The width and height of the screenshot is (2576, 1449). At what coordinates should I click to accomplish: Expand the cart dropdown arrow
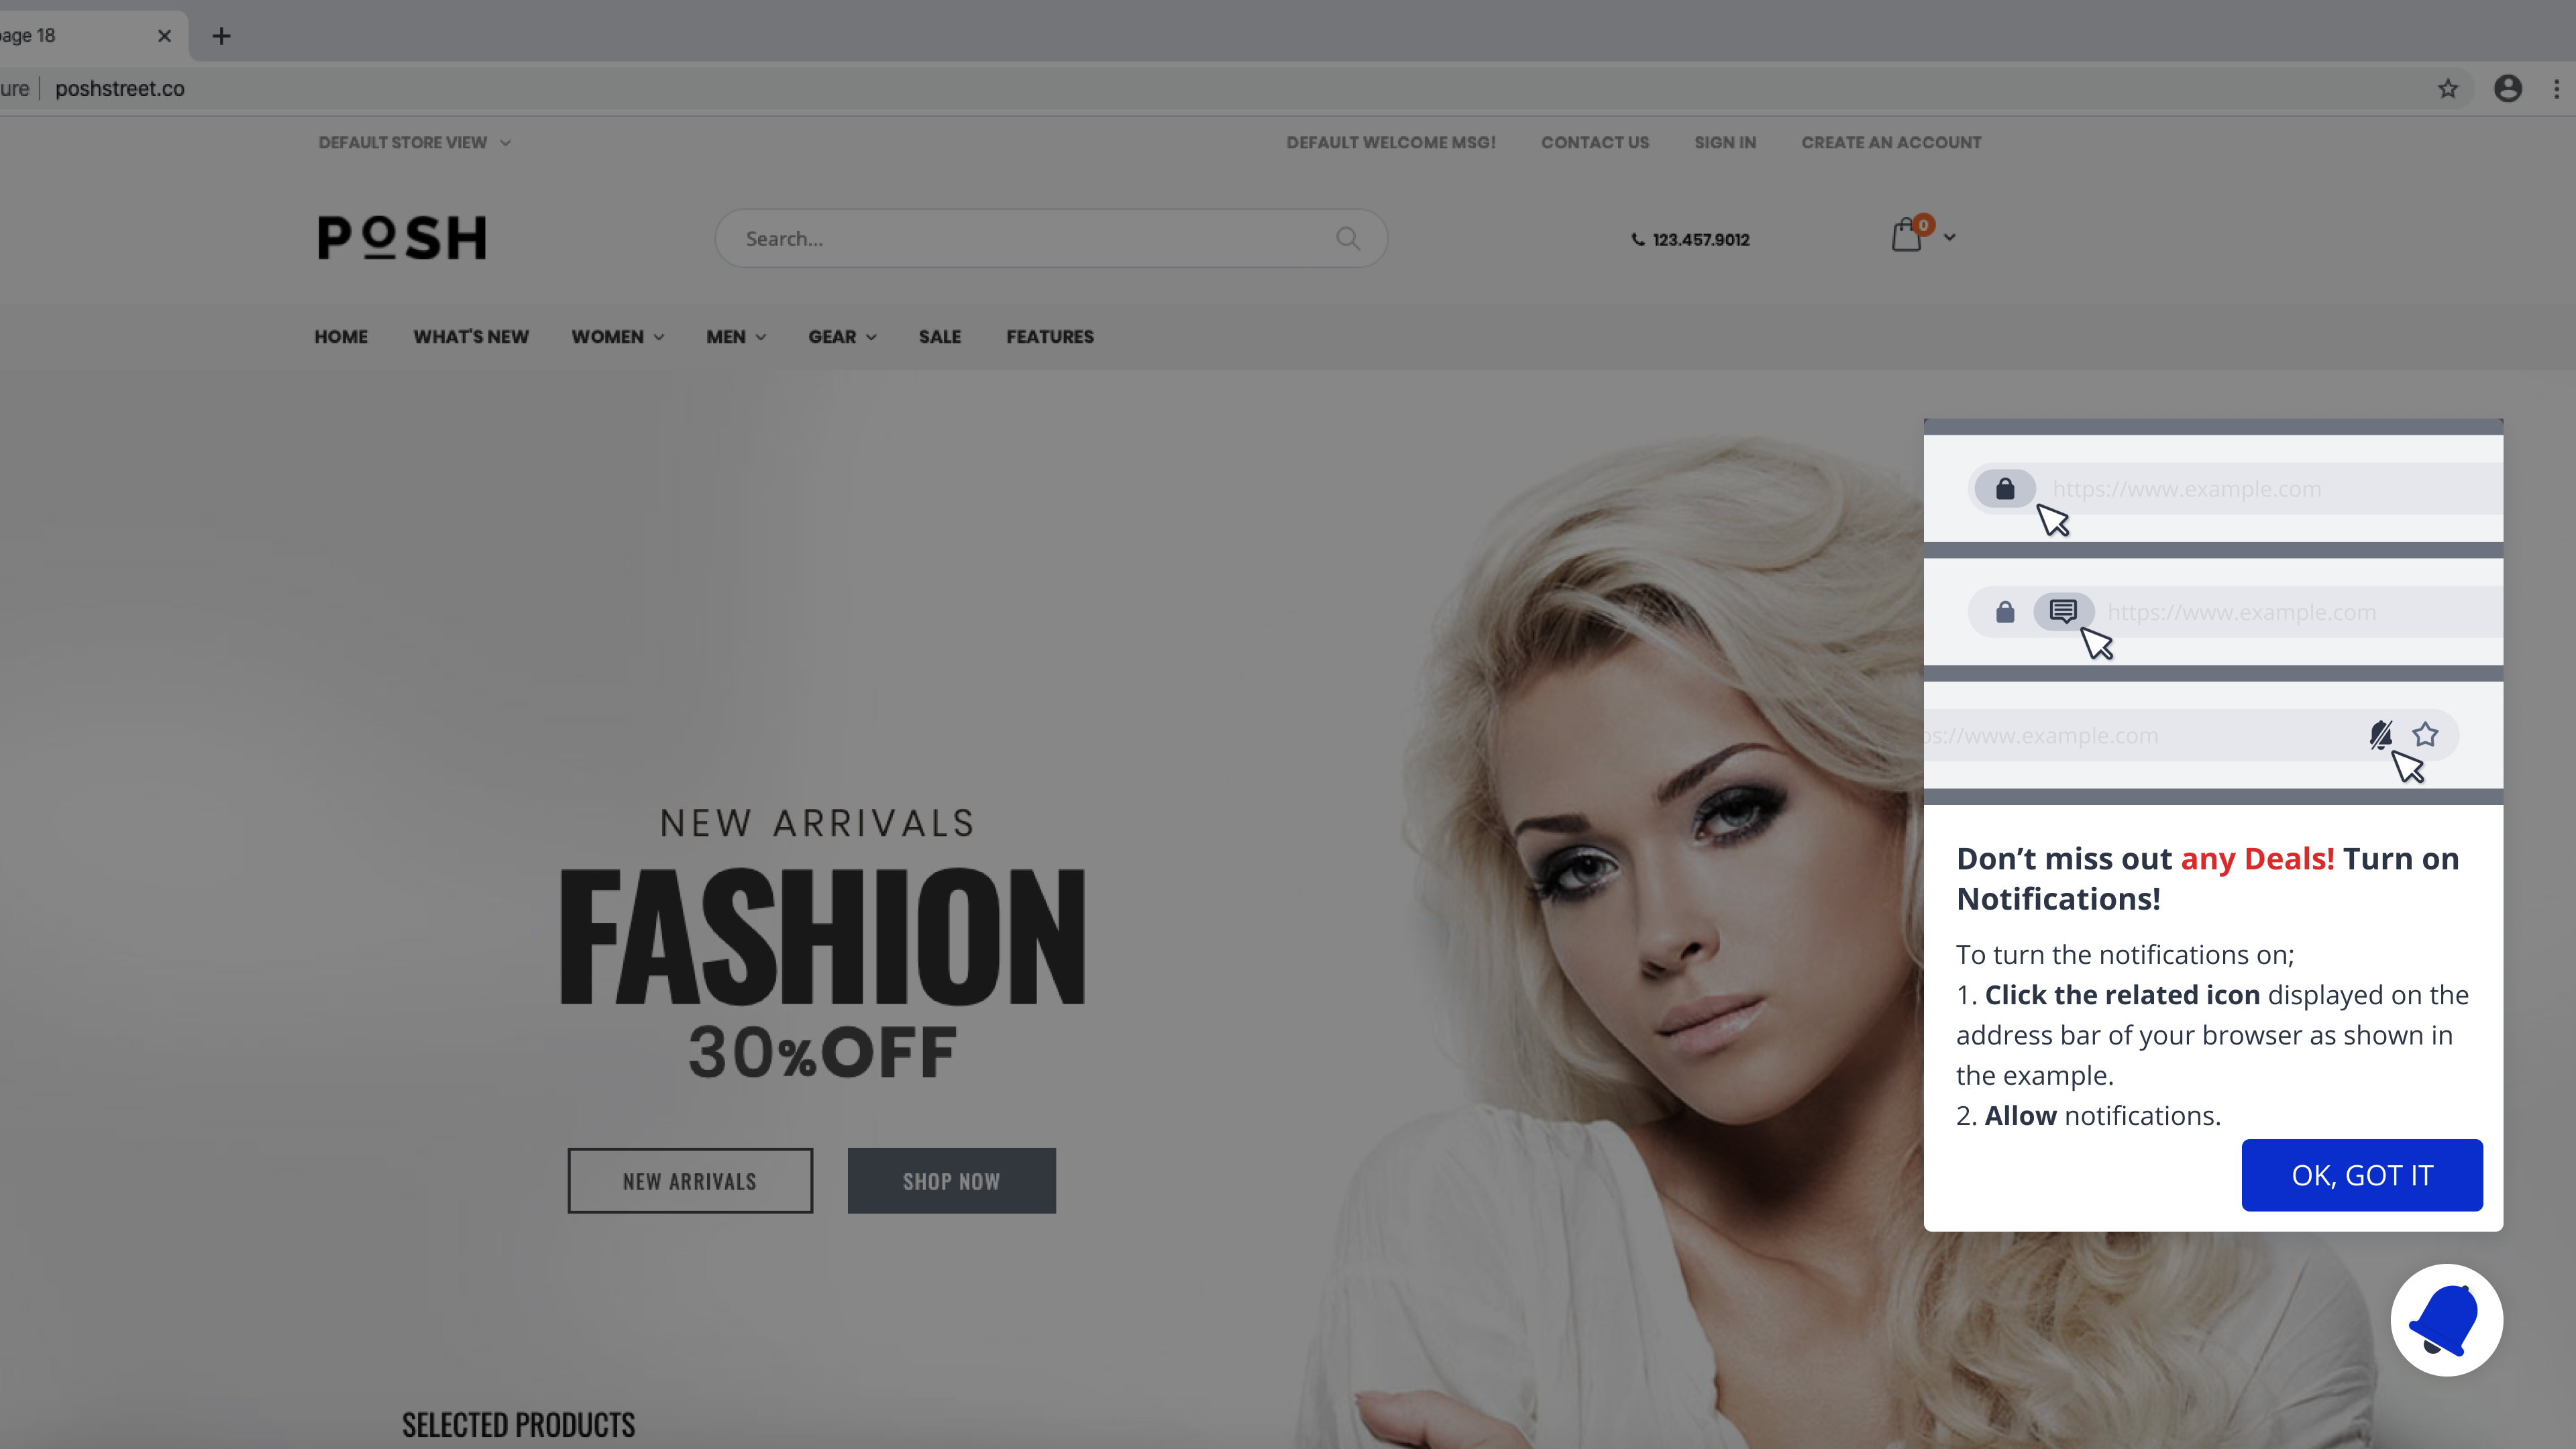point(1949,237)
